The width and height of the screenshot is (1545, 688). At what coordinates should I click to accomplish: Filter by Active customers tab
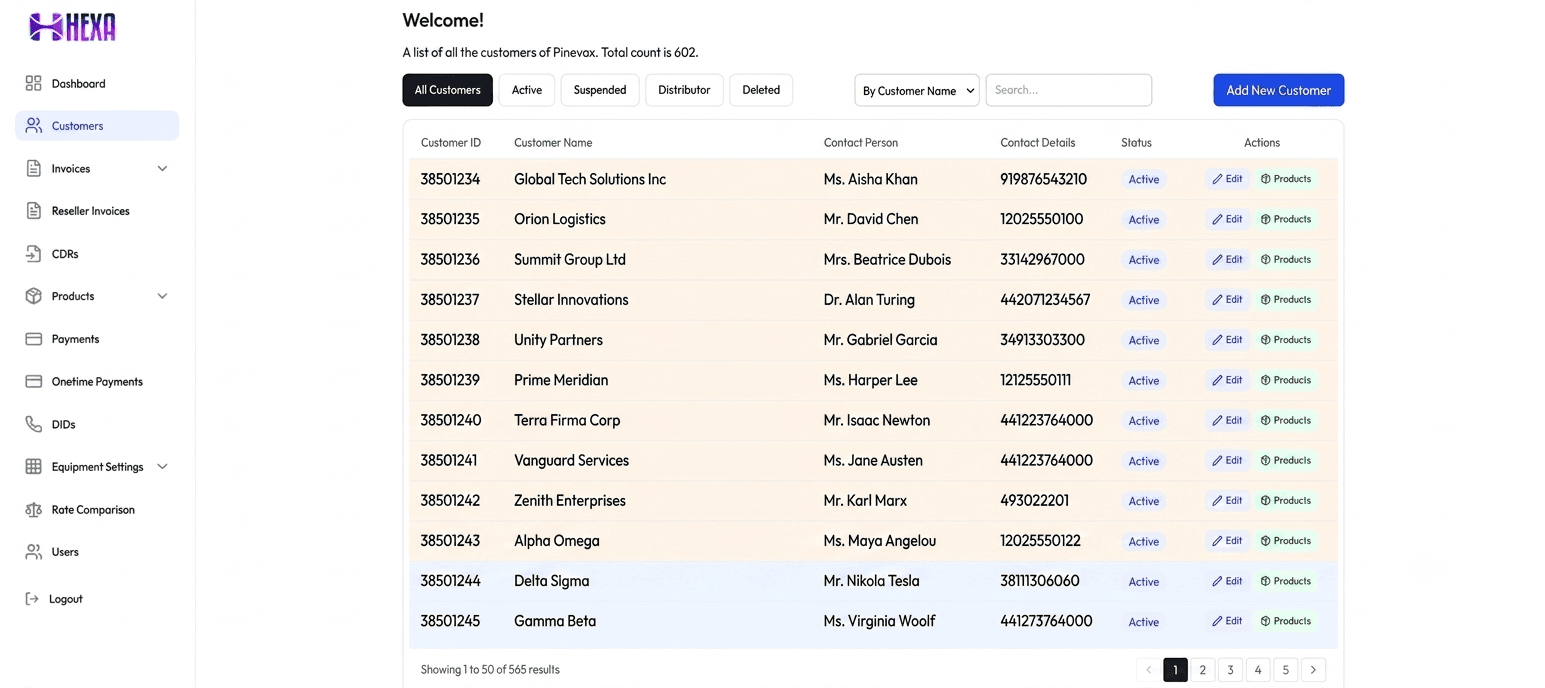[527, 90]
